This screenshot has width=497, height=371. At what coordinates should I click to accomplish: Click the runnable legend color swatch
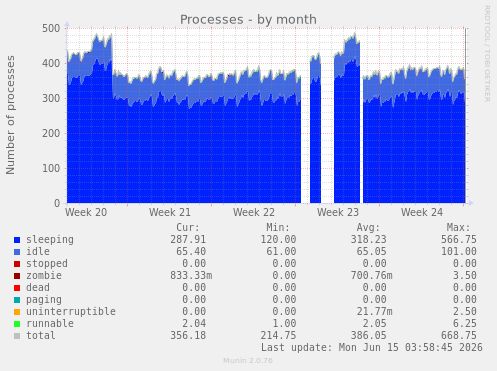(x=17, y=324)
